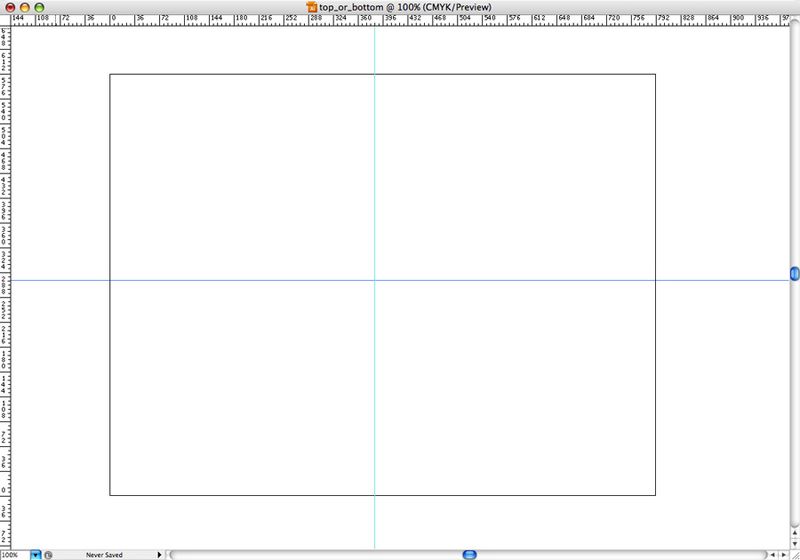Click the bottom-left corner of the artboard
The height and width of the screenshot is (560, 800).
tap(110, 495)
